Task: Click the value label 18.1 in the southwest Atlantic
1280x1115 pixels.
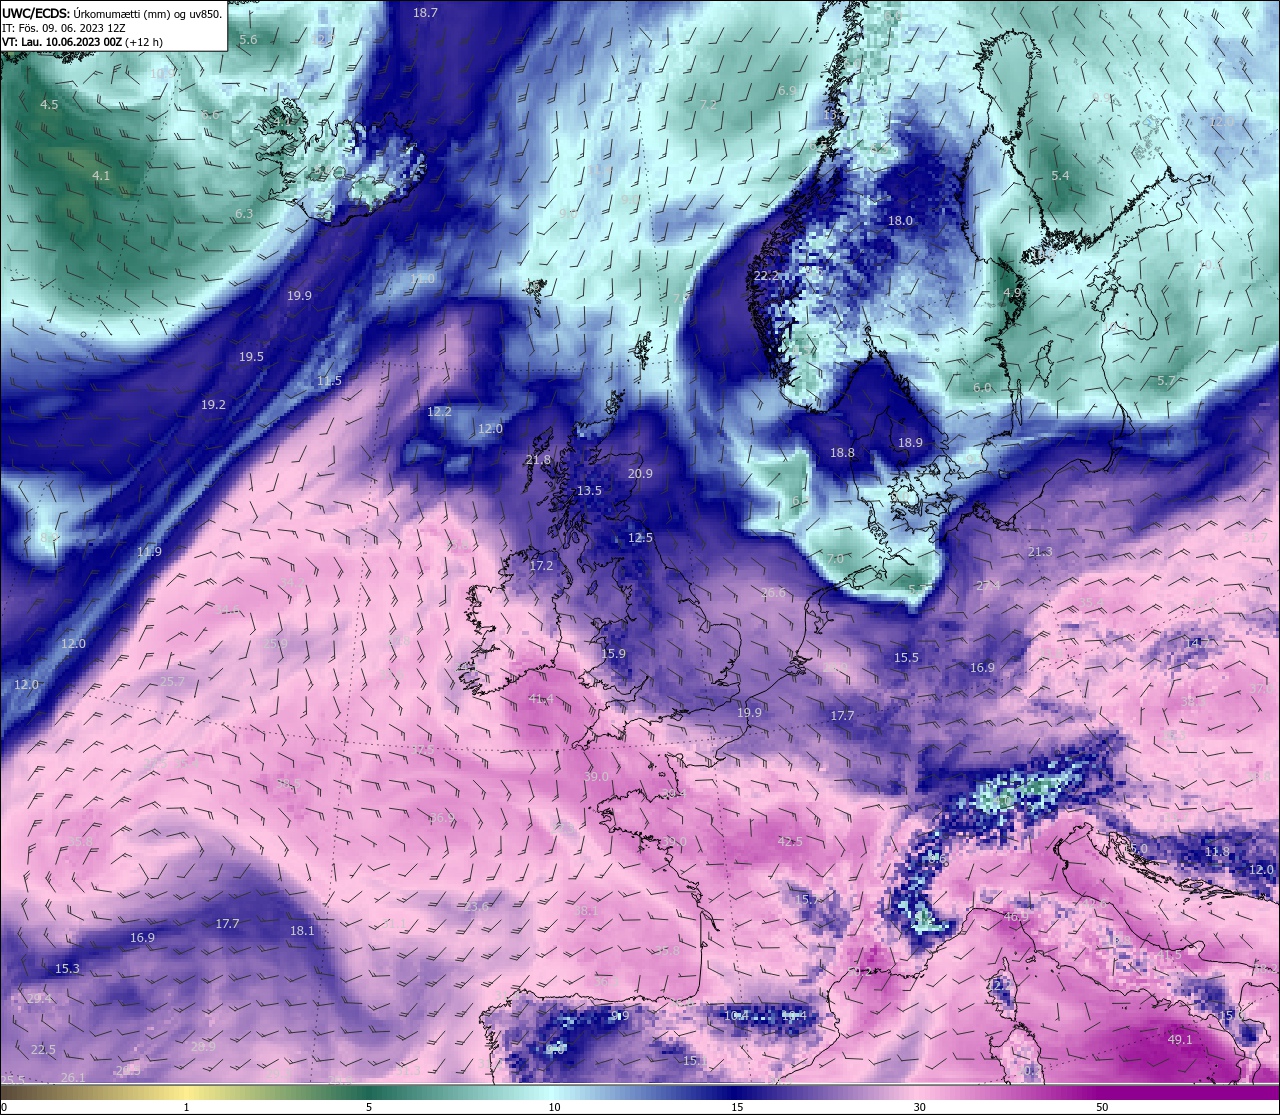Action: 302,931
